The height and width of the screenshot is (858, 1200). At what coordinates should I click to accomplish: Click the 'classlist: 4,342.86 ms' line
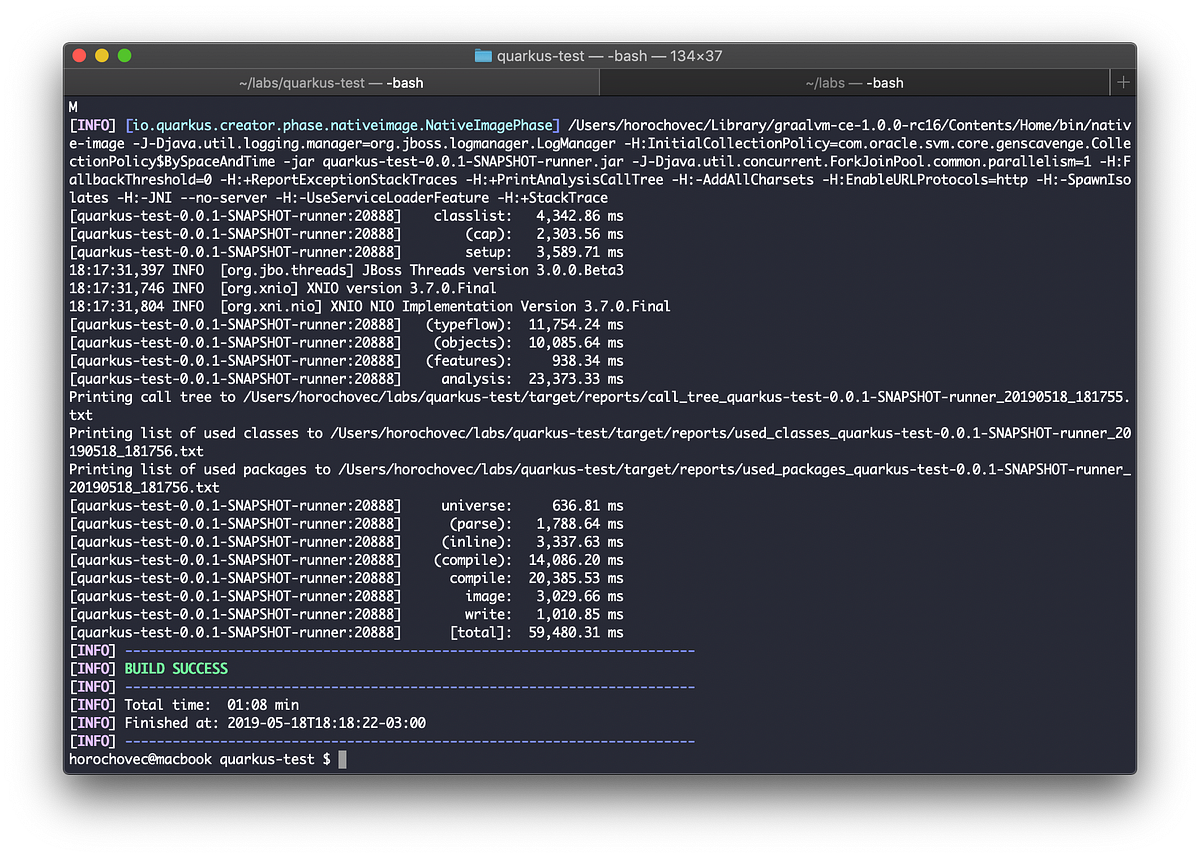(x=346, y=216)
